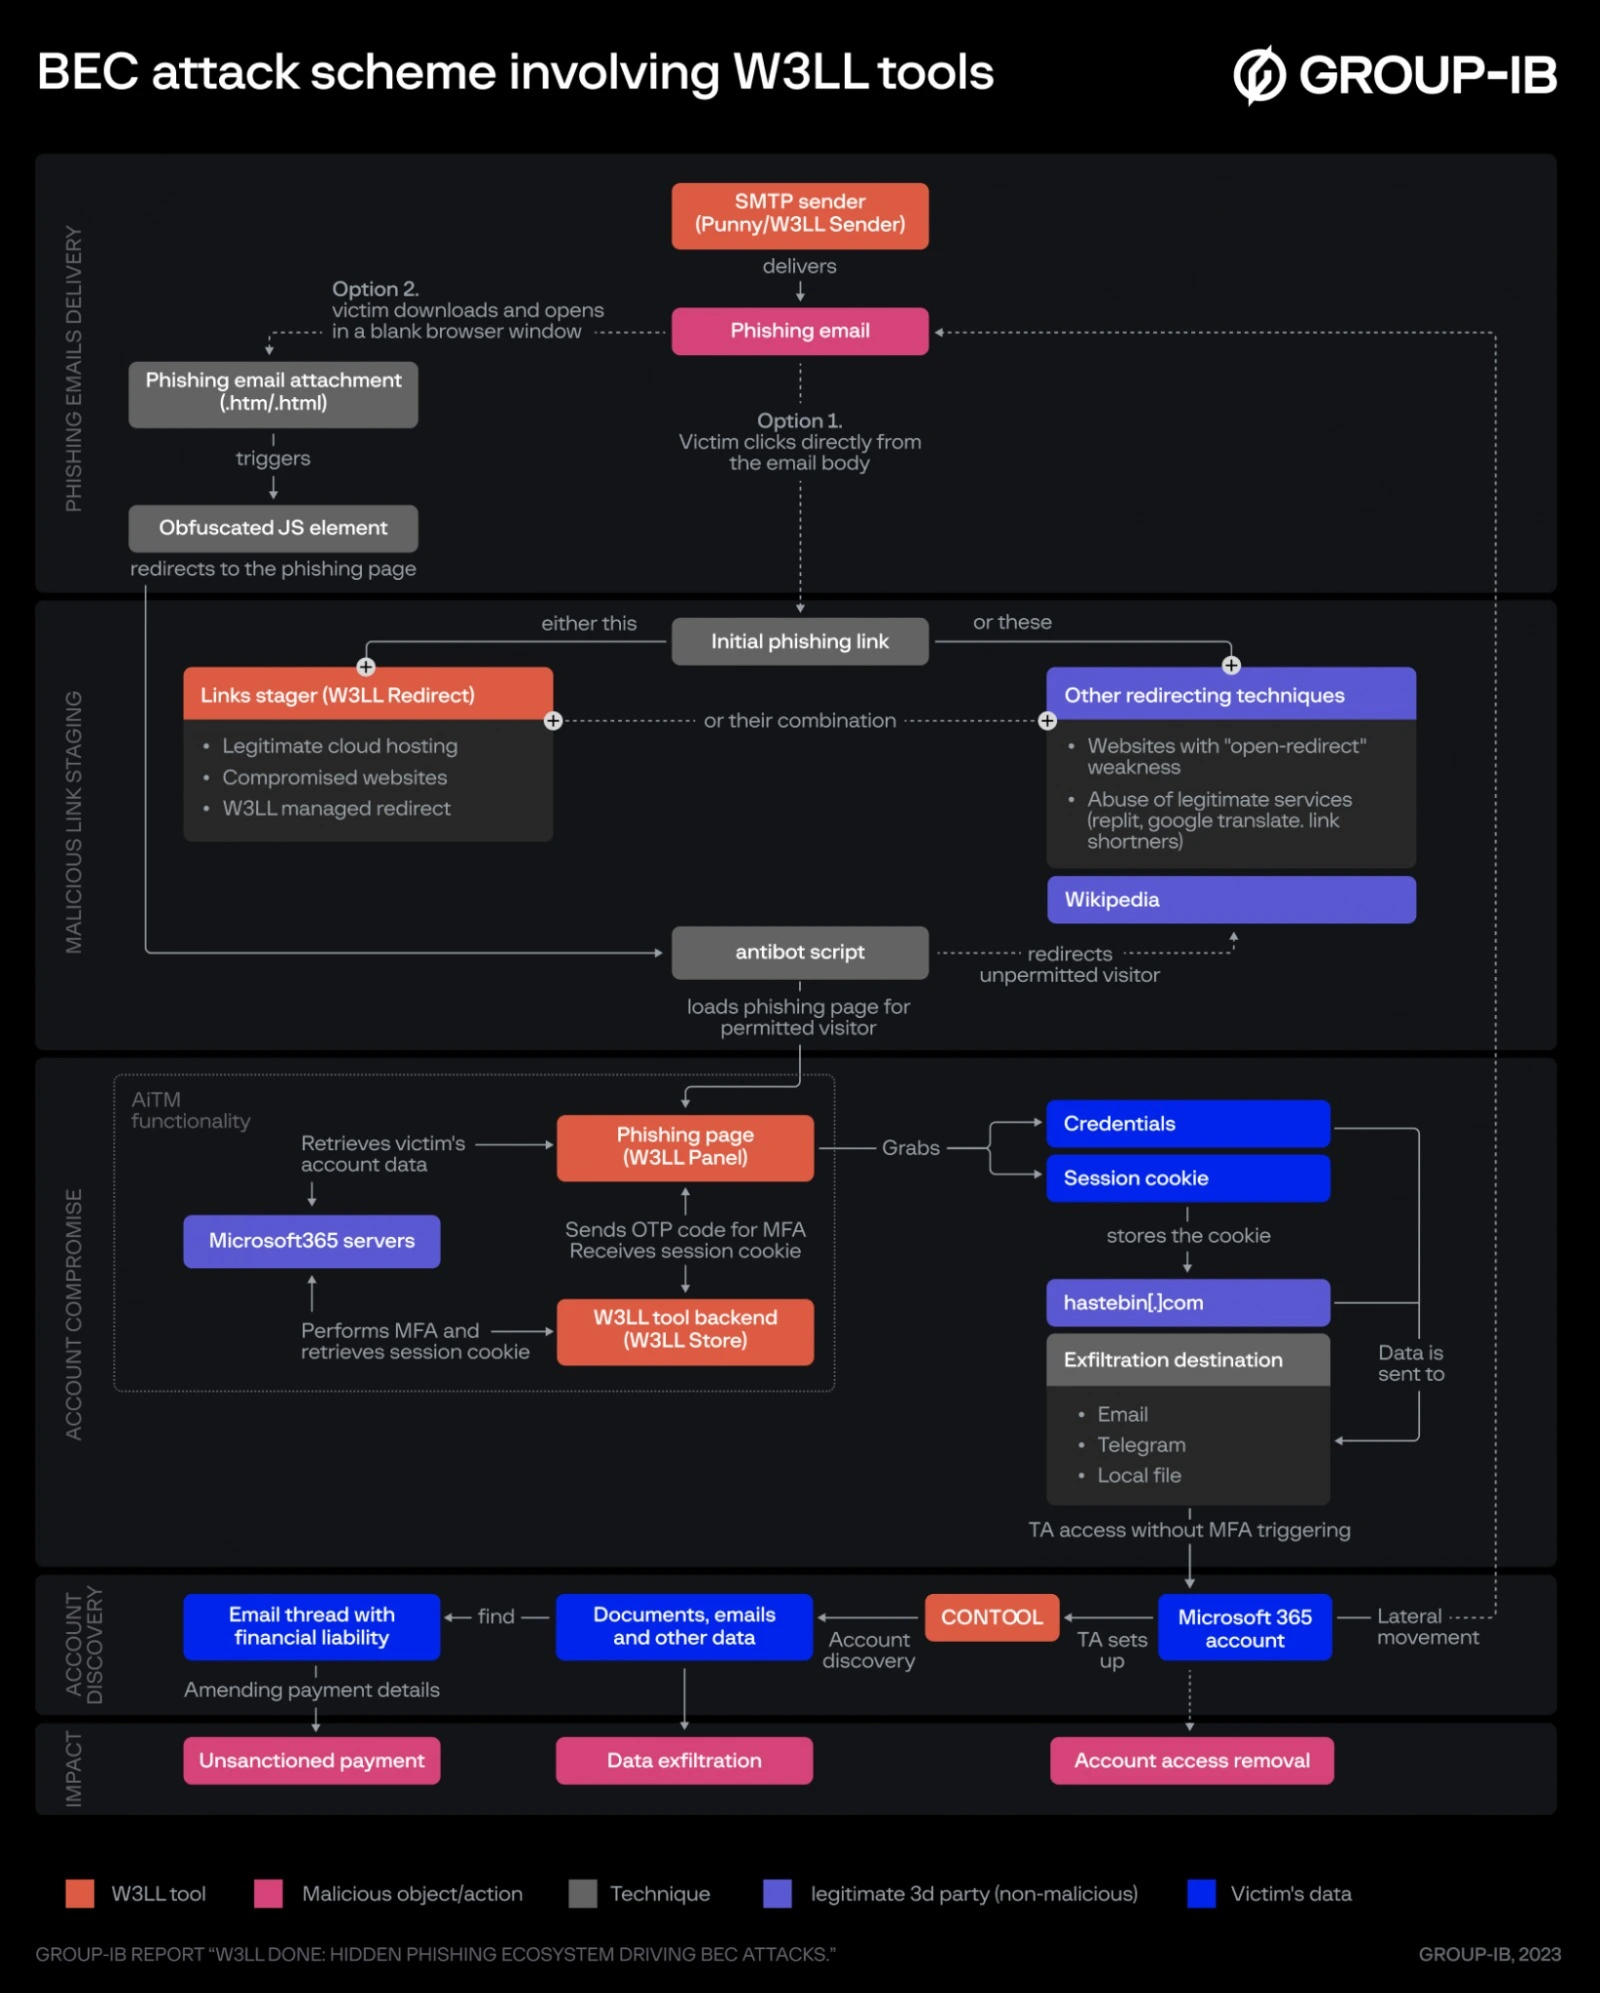Click the Initial phishing link box
The width and height of the screenshot is (1600, 1993).
(800, 641)
